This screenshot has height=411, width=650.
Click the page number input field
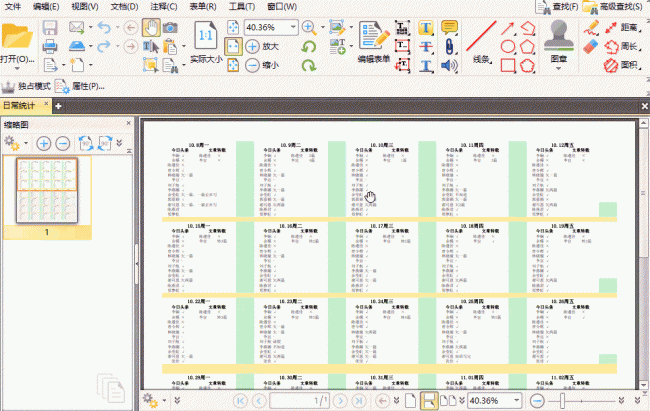coord(300,401)
